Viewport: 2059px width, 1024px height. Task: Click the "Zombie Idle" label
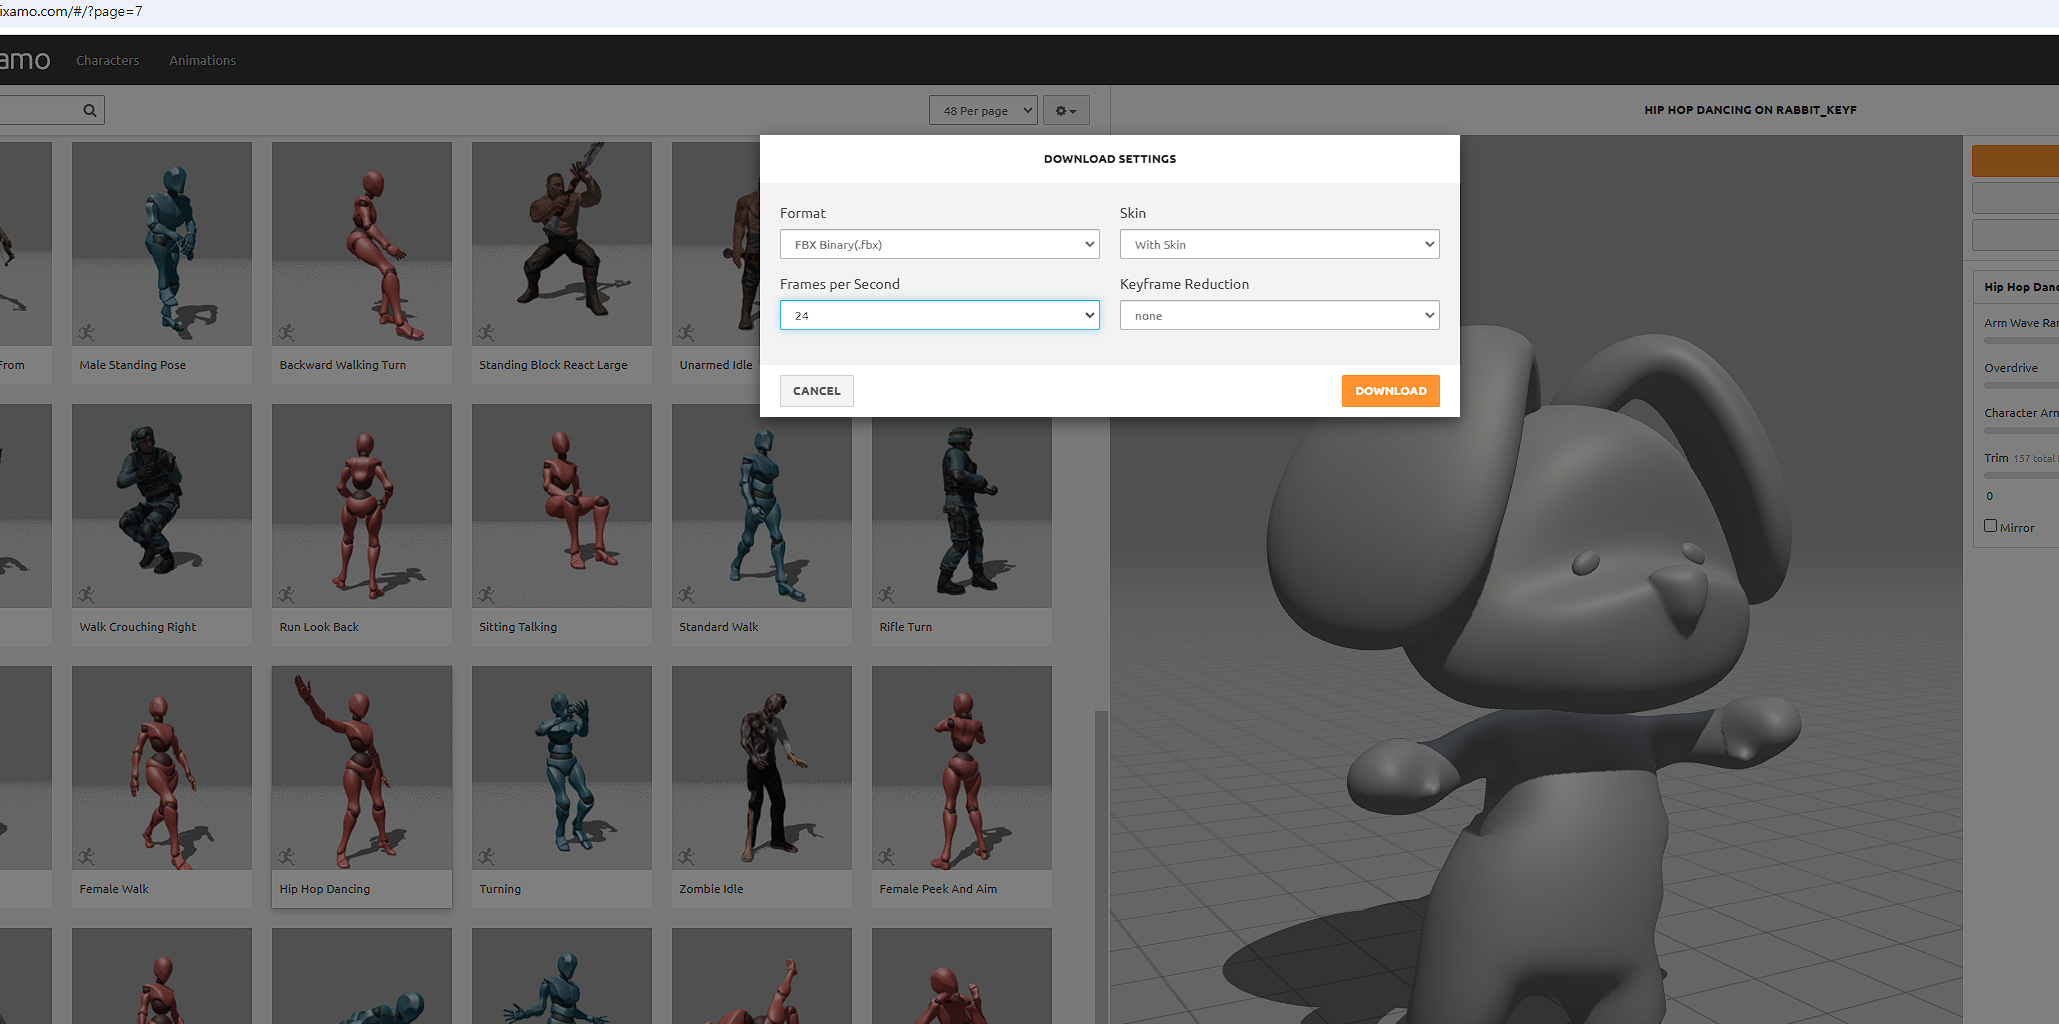point(711,889)
